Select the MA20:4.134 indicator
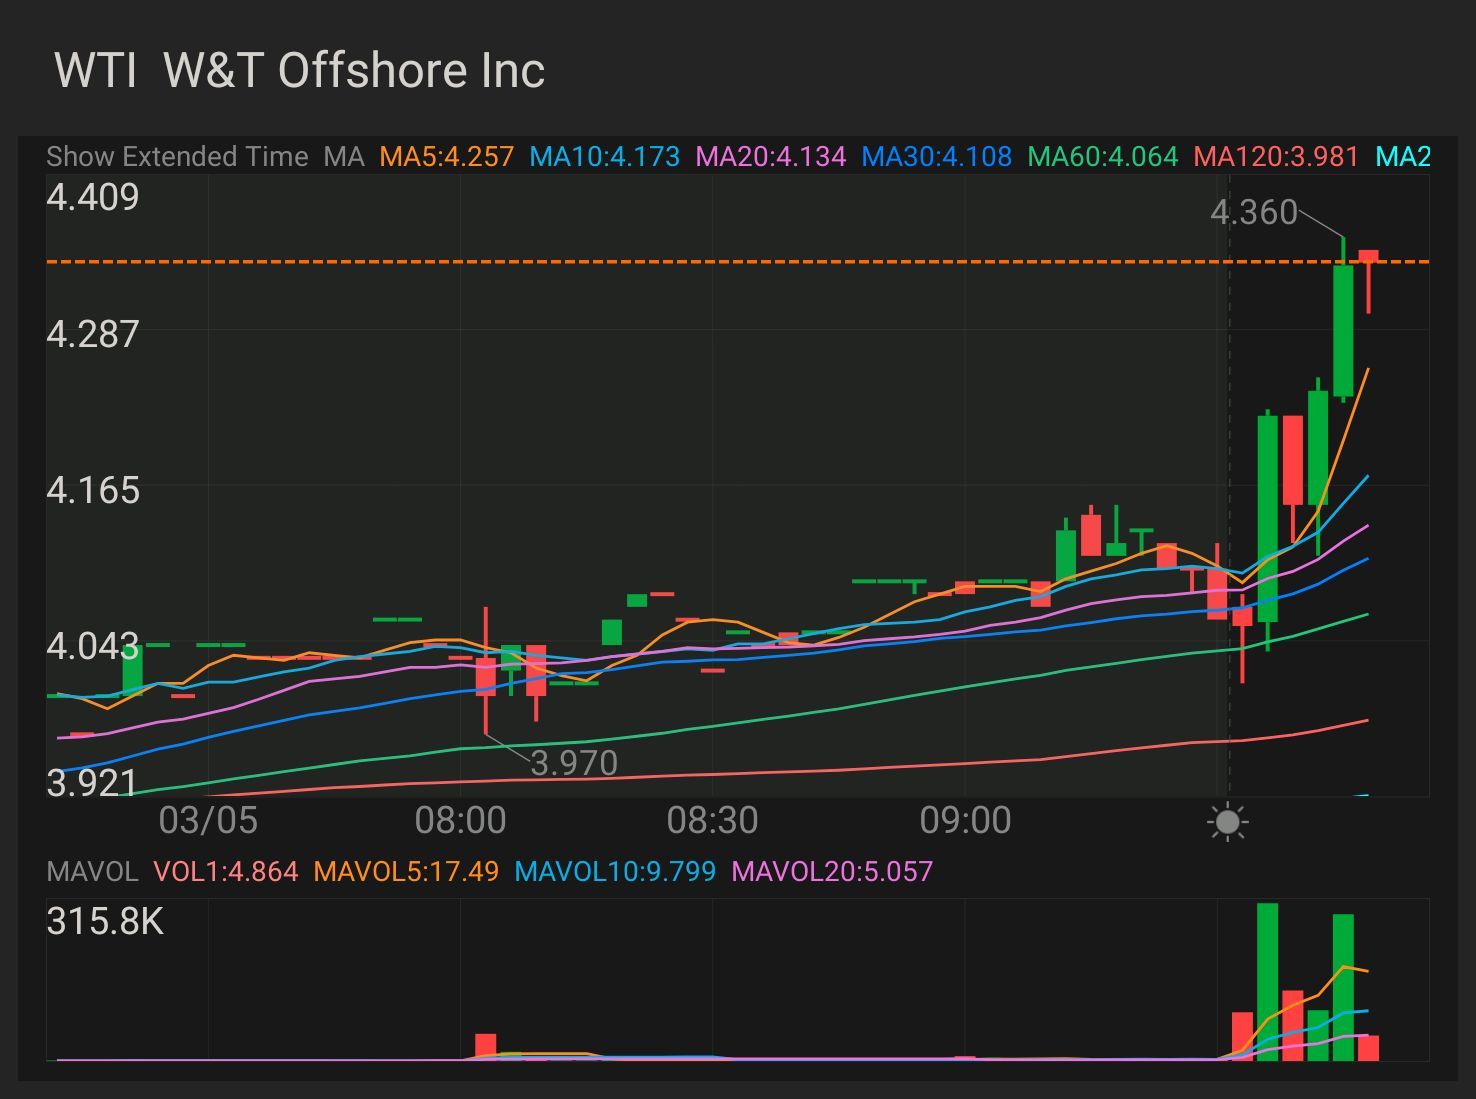 click(x=771, y=157)
